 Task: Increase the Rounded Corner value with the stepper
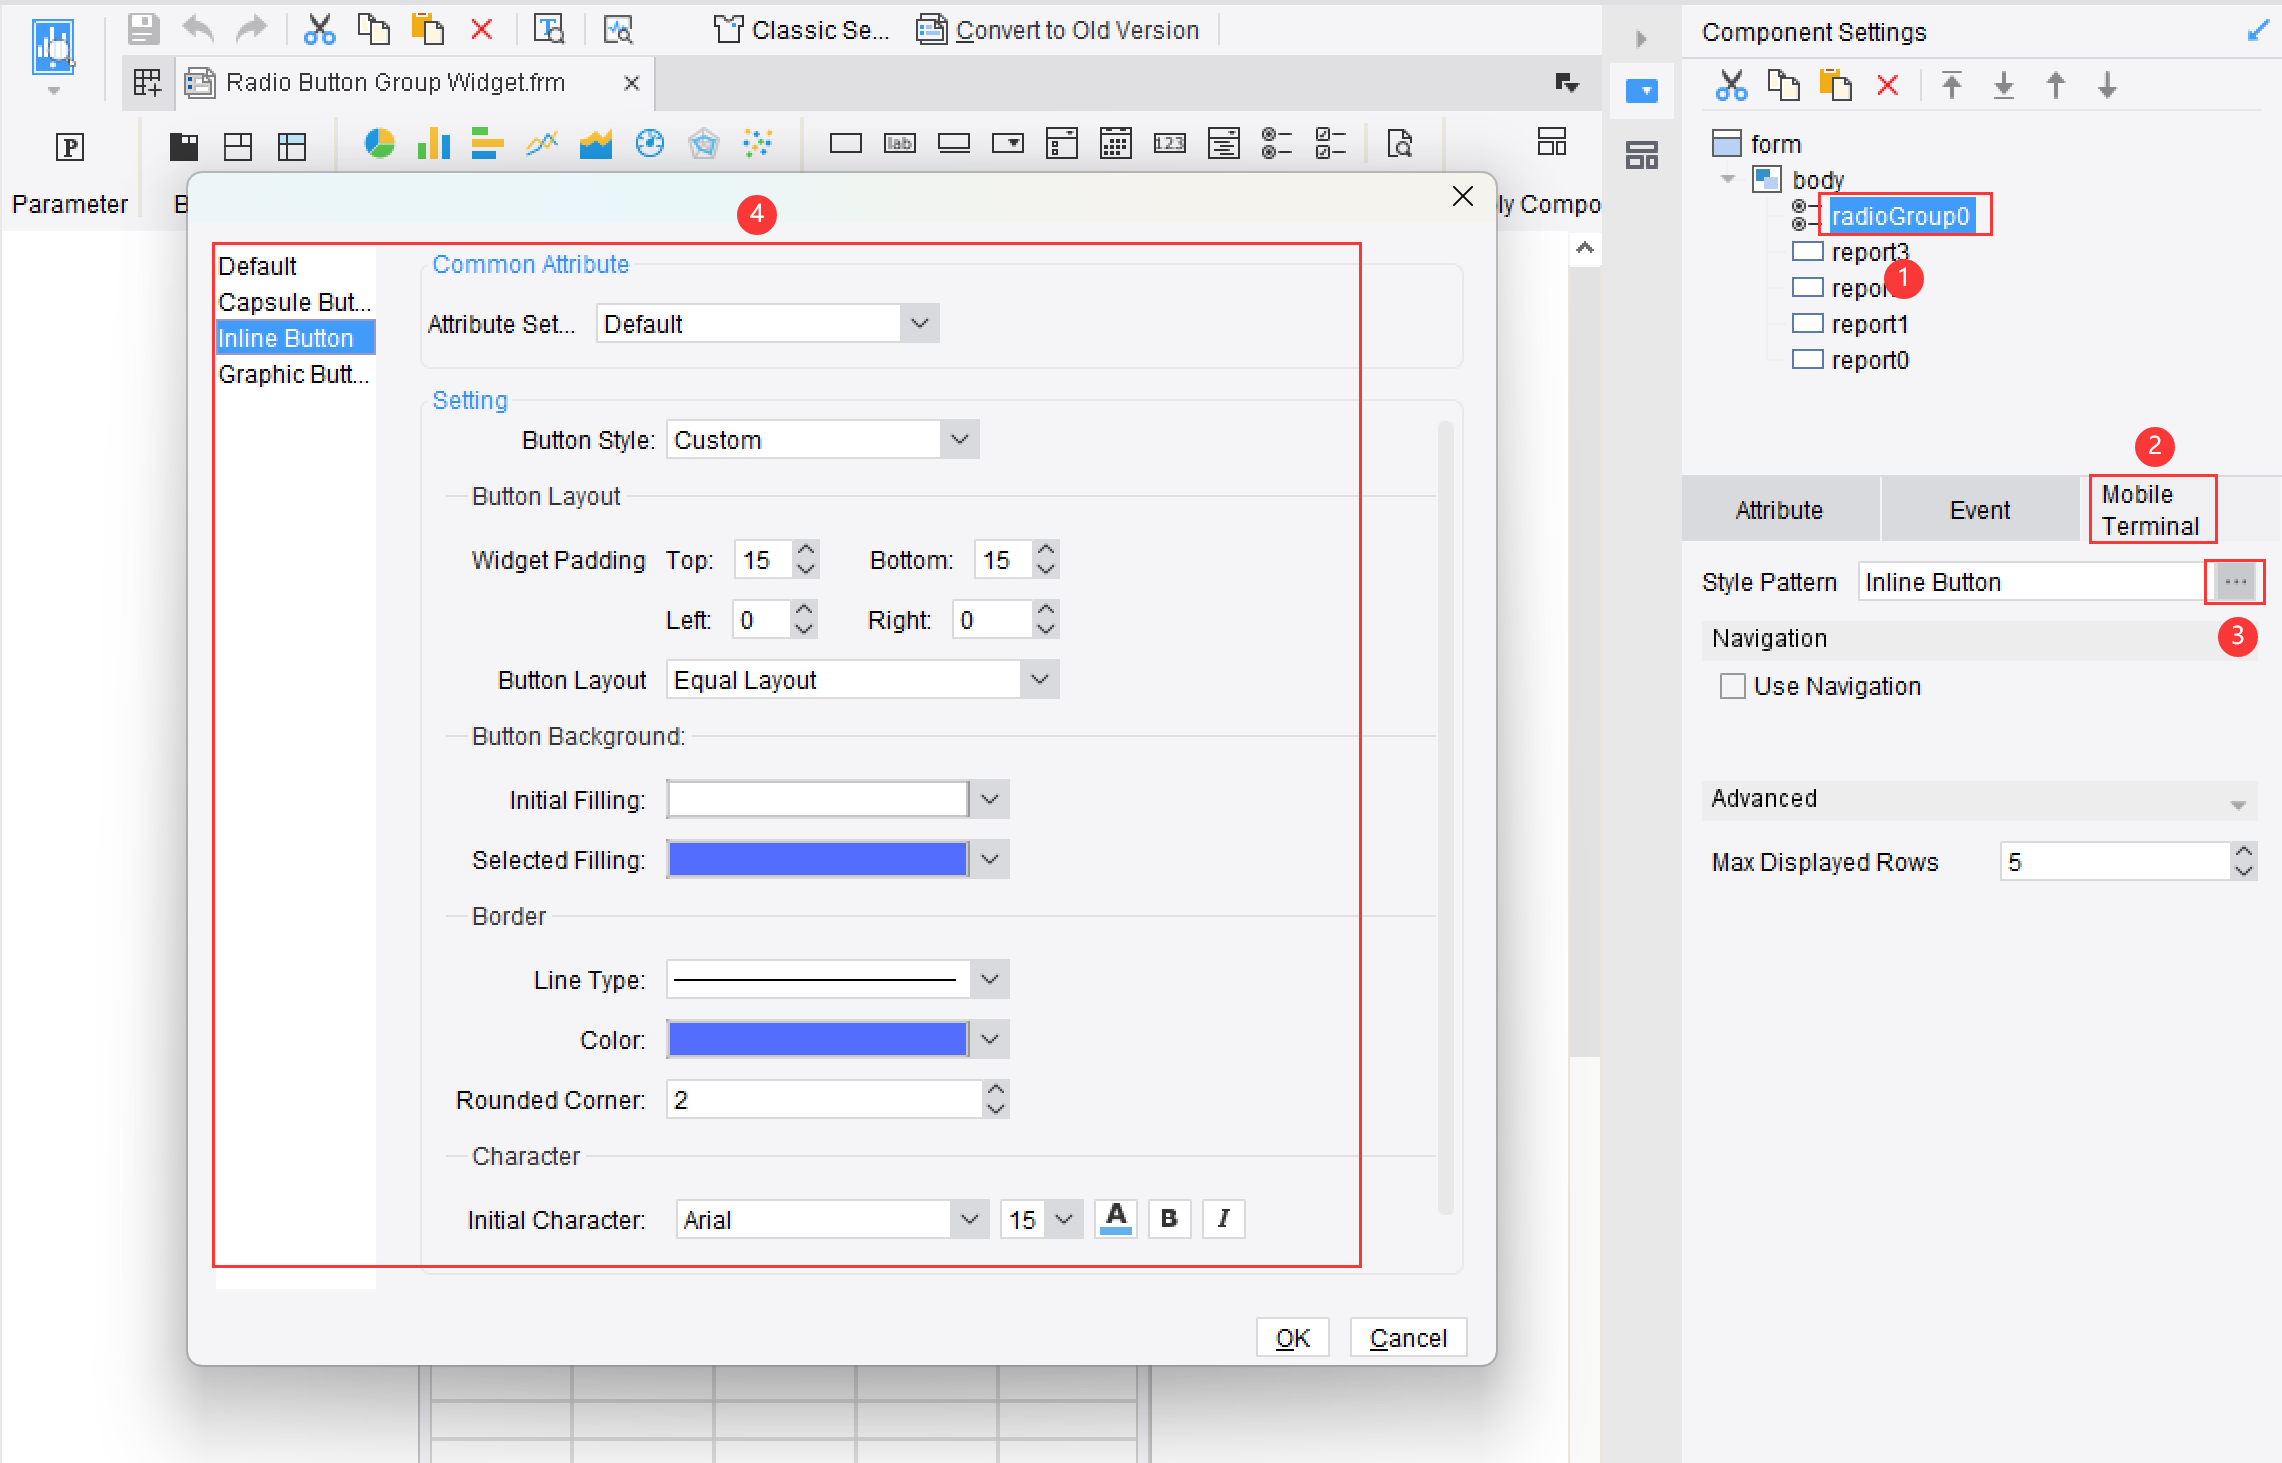tap(995, 1091)
